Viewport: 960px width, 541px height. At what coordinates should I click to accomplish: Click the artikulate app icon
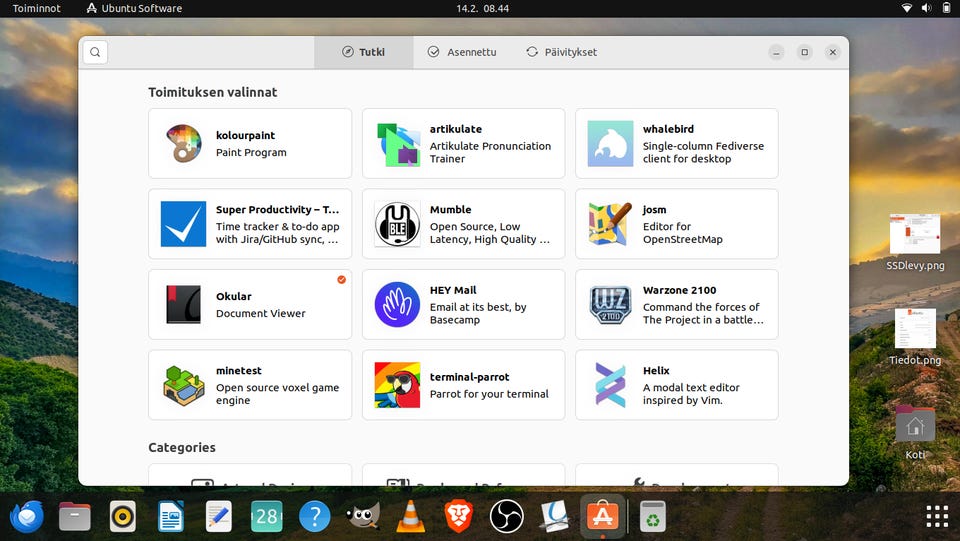coord(397,144)
